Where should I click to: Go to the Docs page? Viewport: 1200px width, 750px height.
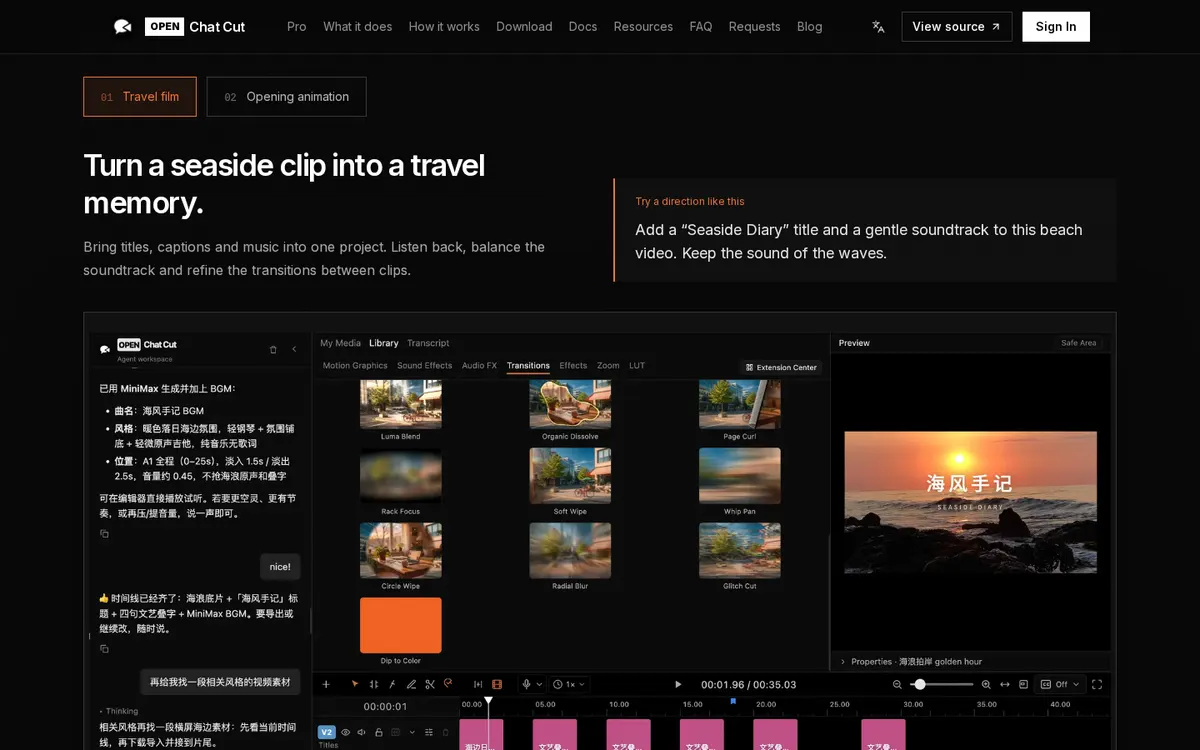[583, 27]
